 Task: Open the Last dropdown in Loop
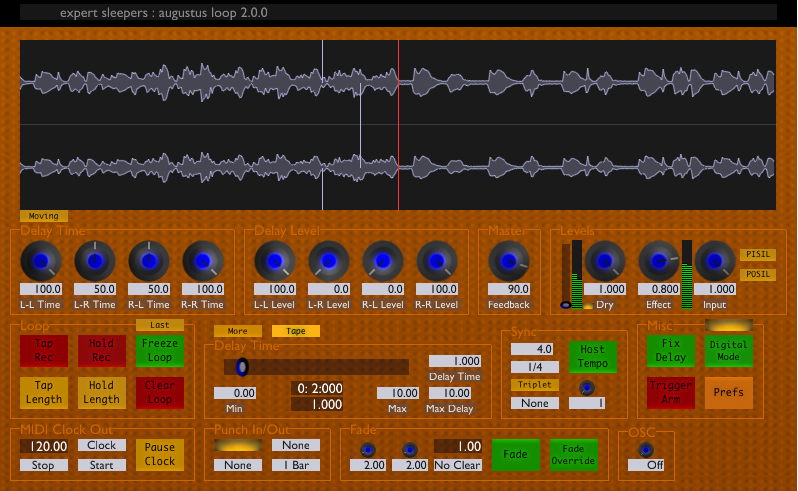point(160,325)
